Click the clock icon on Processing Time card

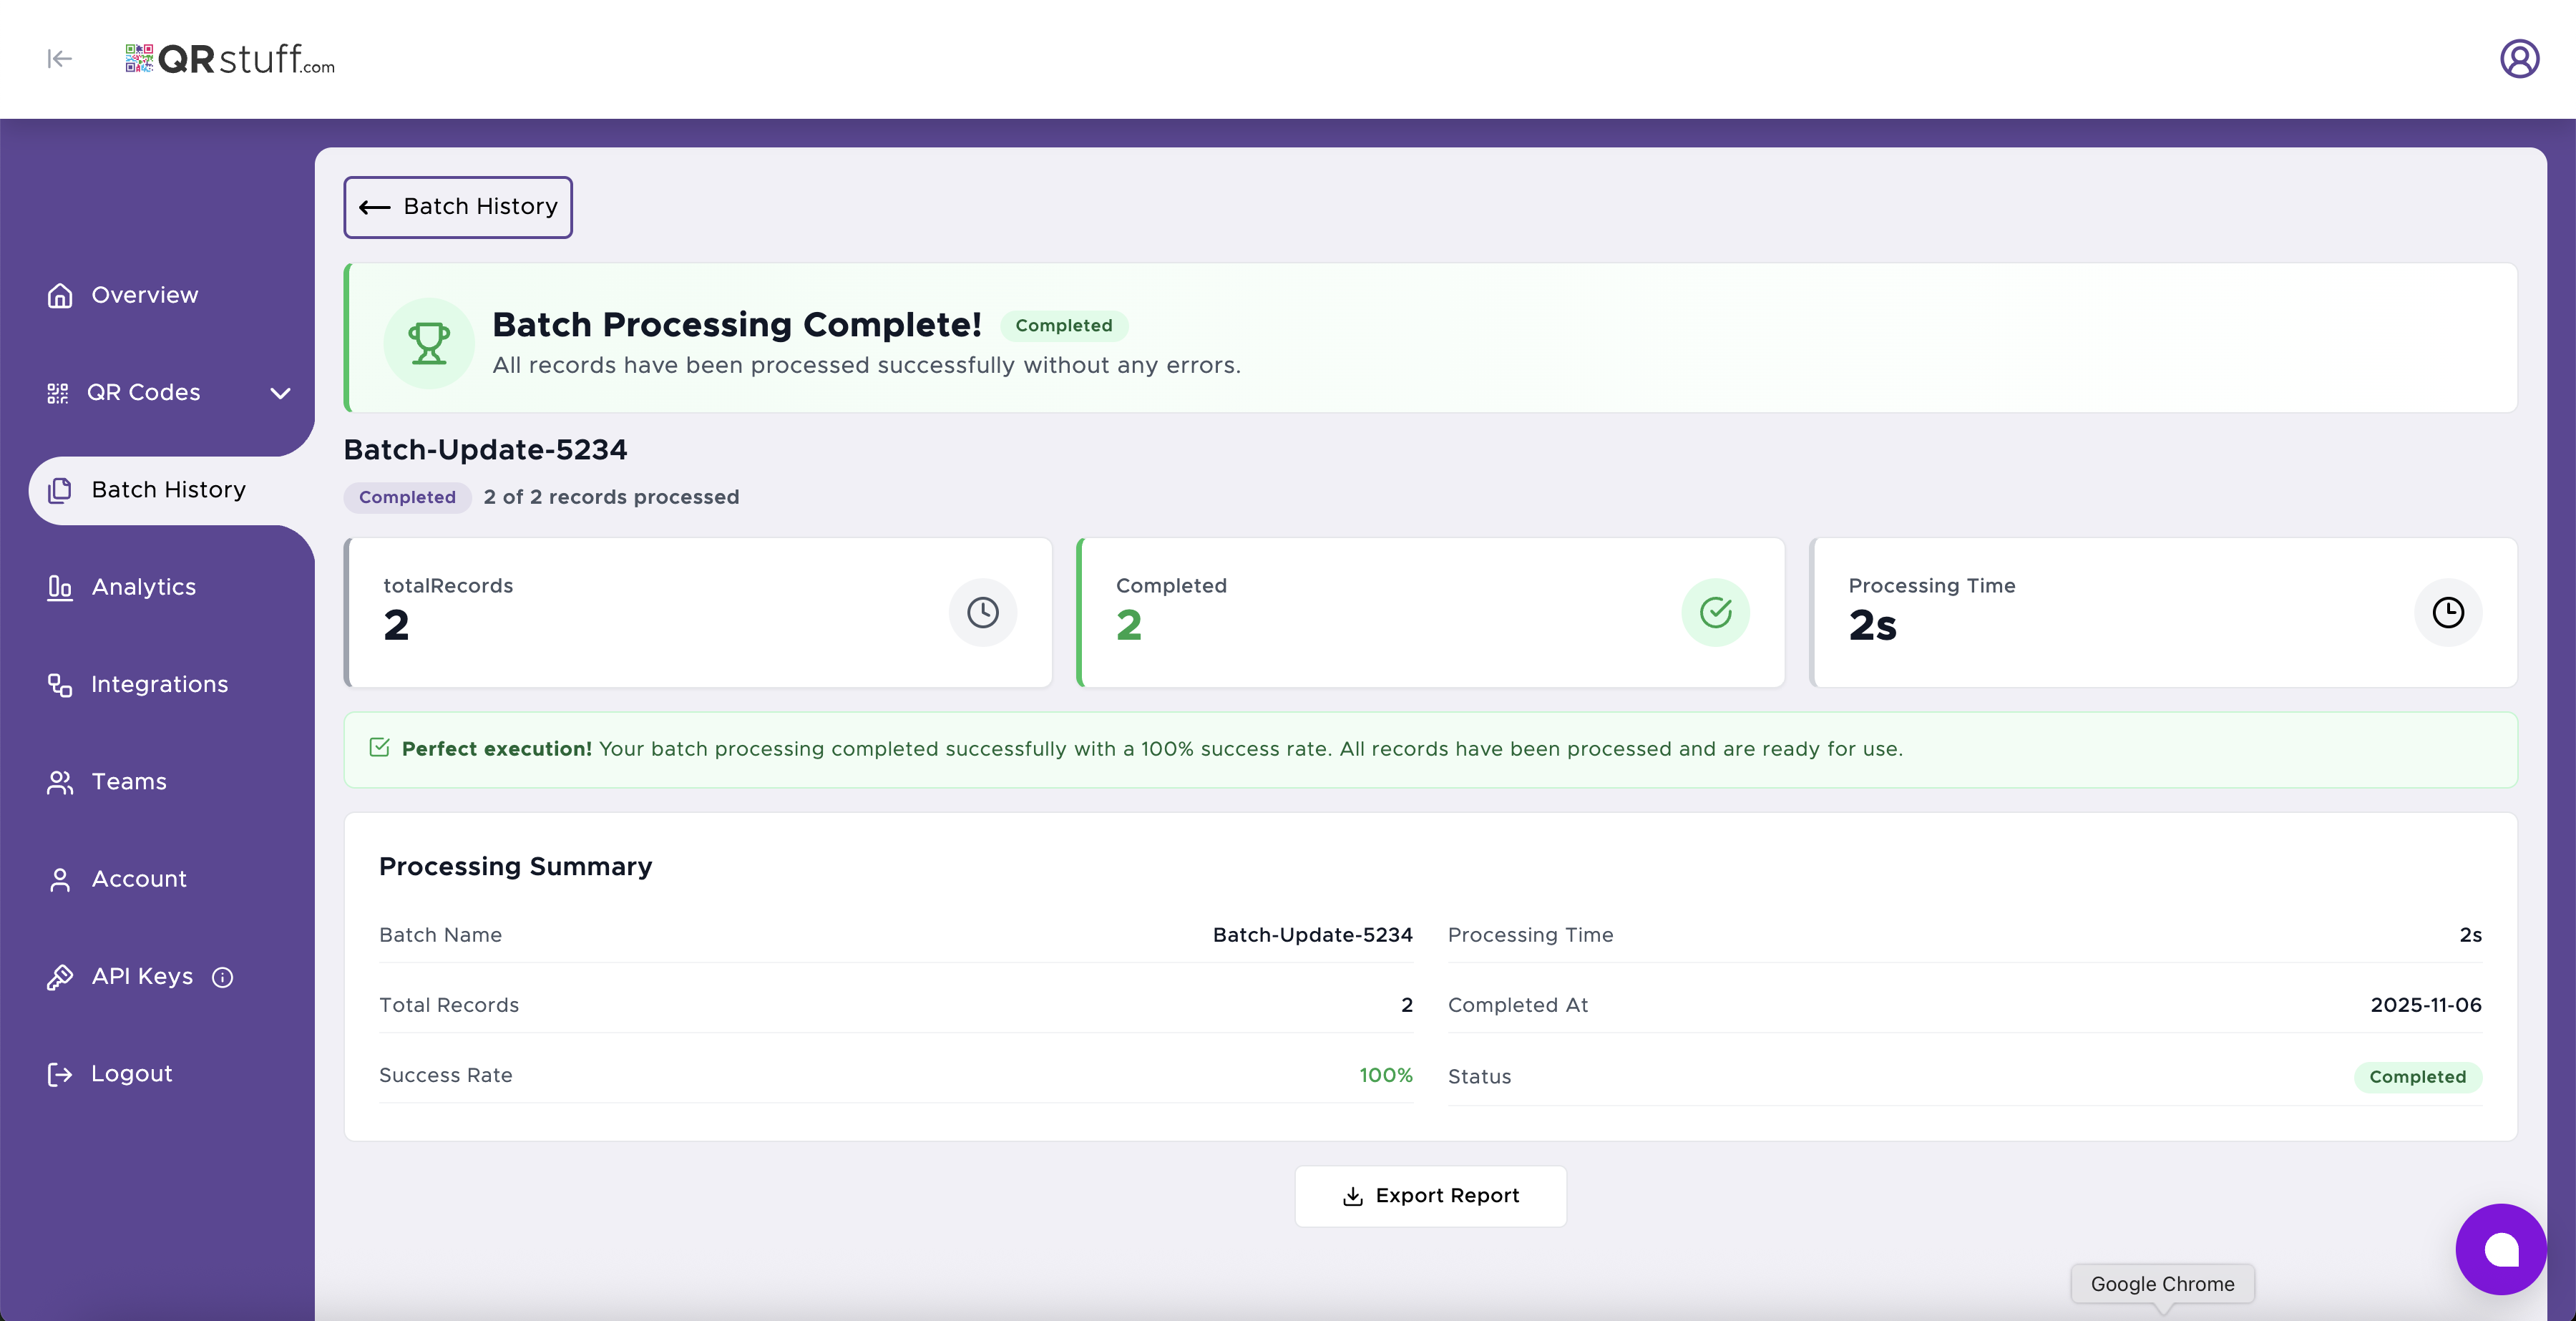[2447, 612]
